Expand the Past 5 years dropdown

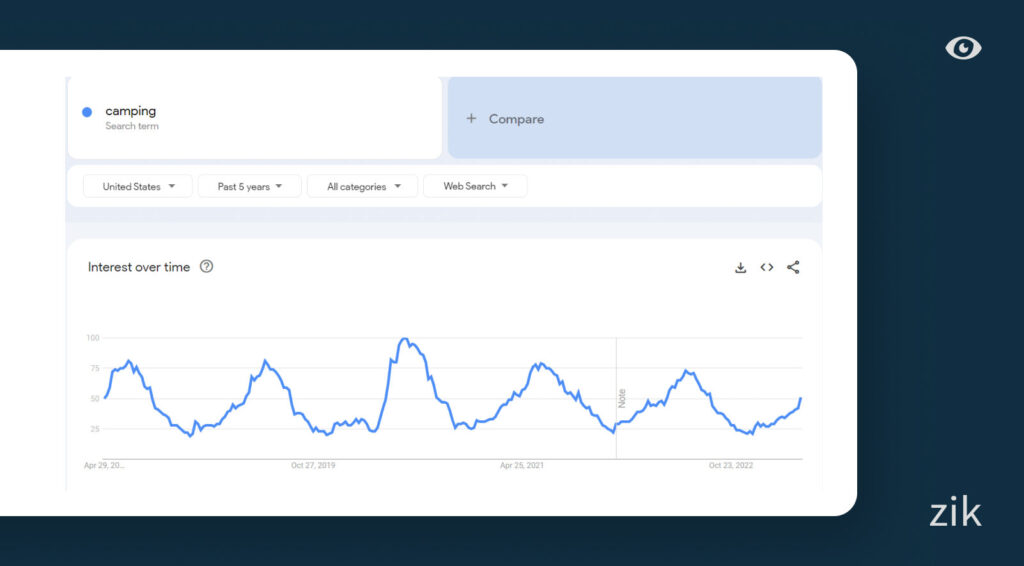249,186
